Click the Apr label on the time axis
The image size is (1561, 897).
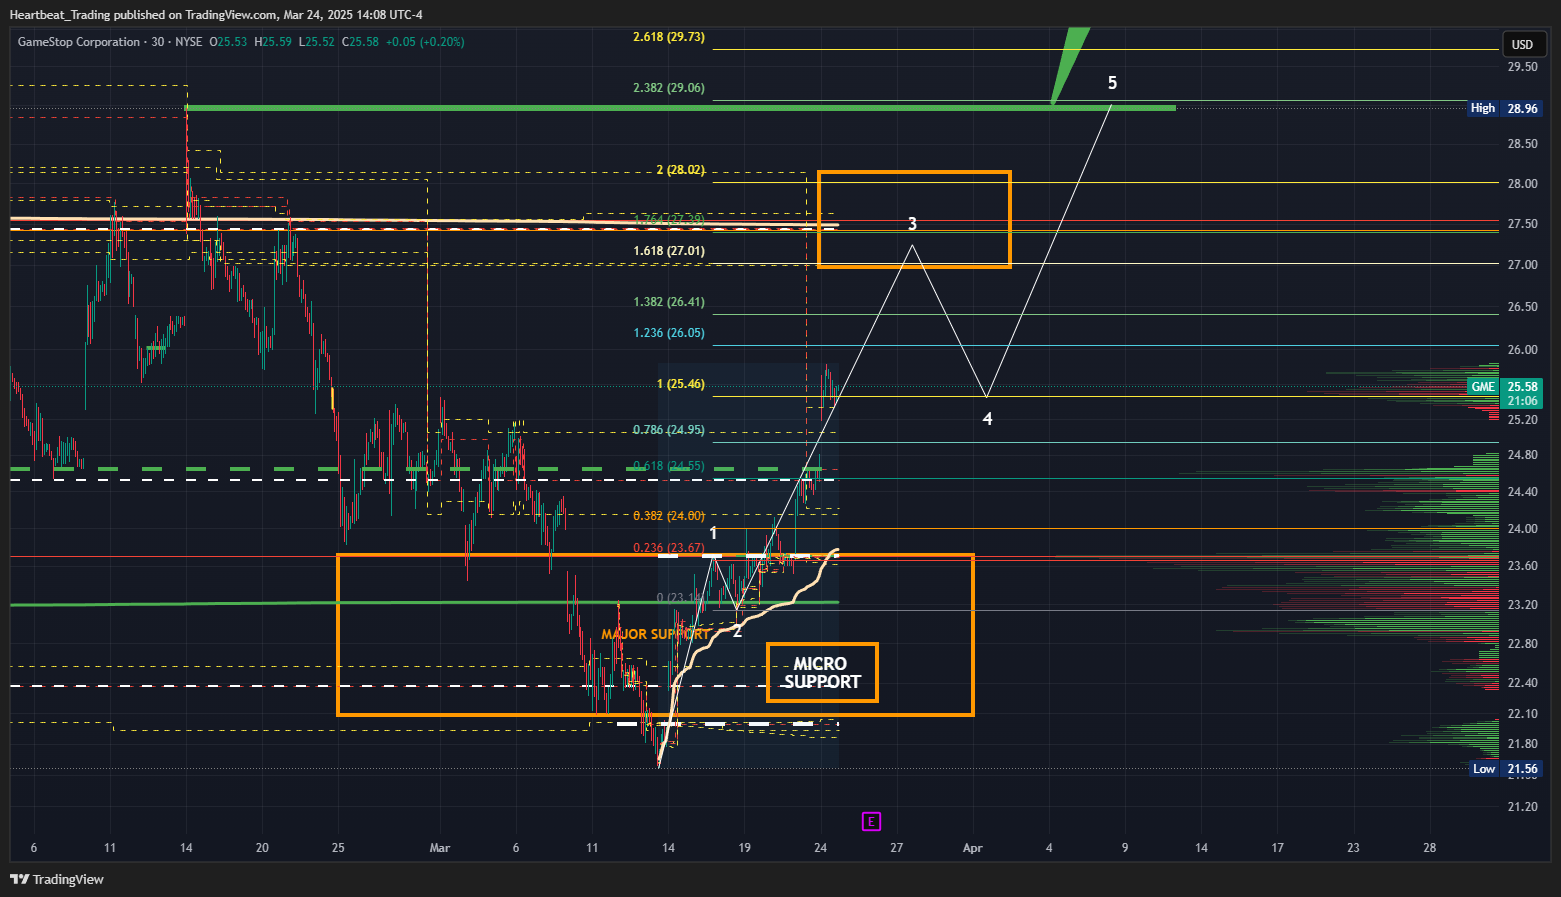[x=973, y=848]
